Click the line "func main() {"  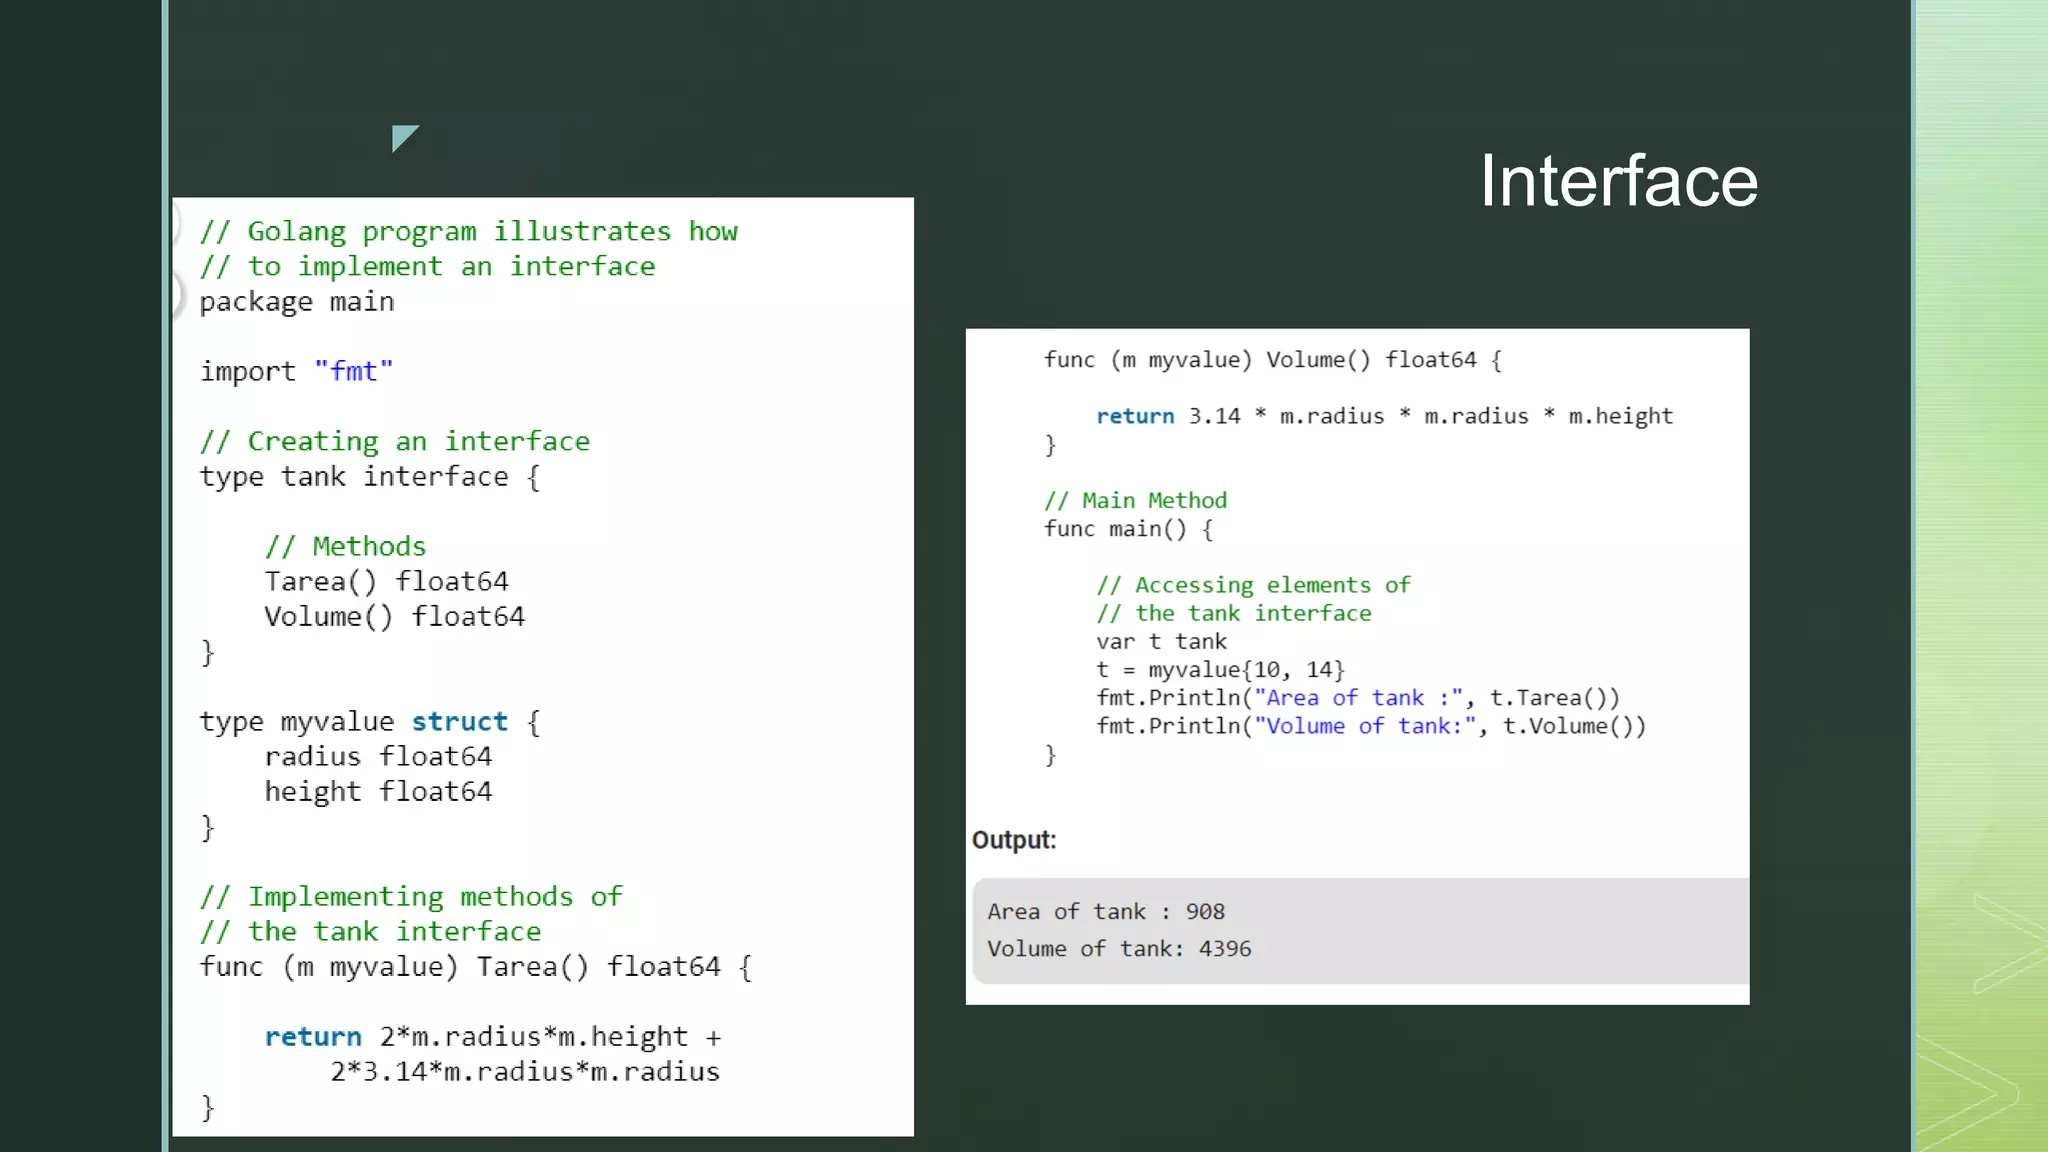click(1129, 529)
